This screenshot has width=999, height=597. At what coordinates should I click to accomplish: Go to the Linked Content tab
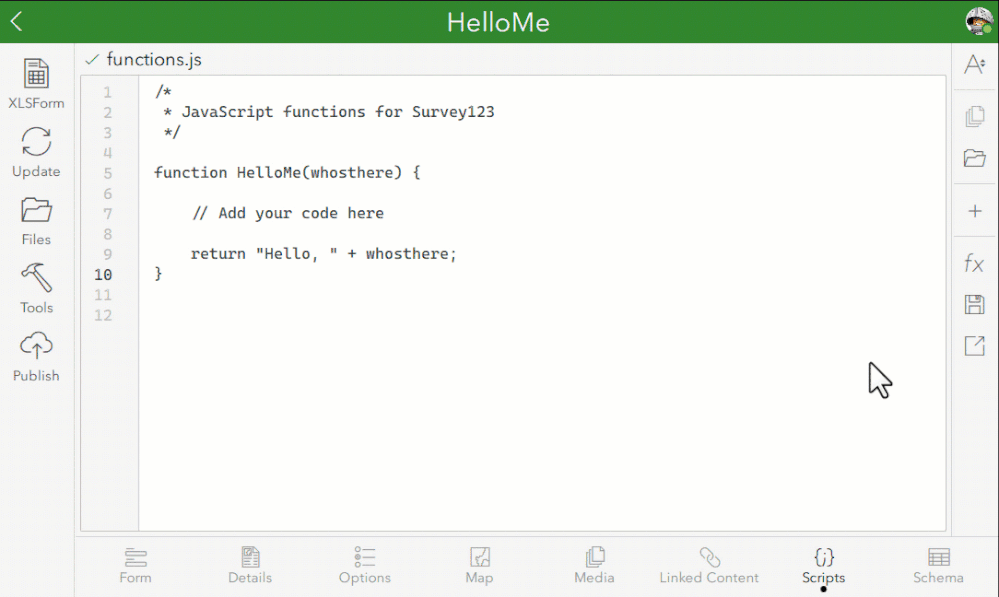tap(709, 565)
